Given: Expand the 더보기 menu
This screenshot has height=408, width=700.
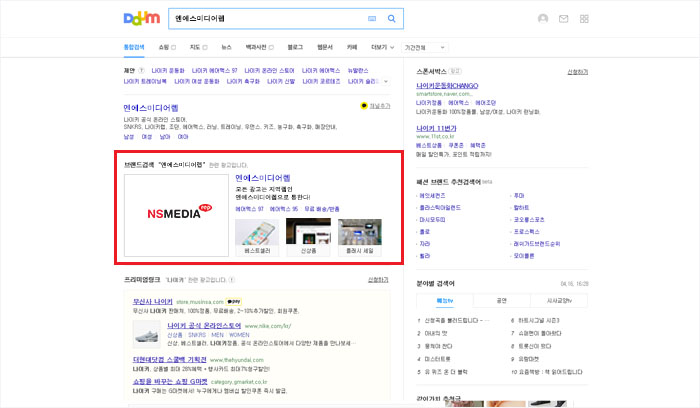Looking at the screenshot, I should (383, 47).
